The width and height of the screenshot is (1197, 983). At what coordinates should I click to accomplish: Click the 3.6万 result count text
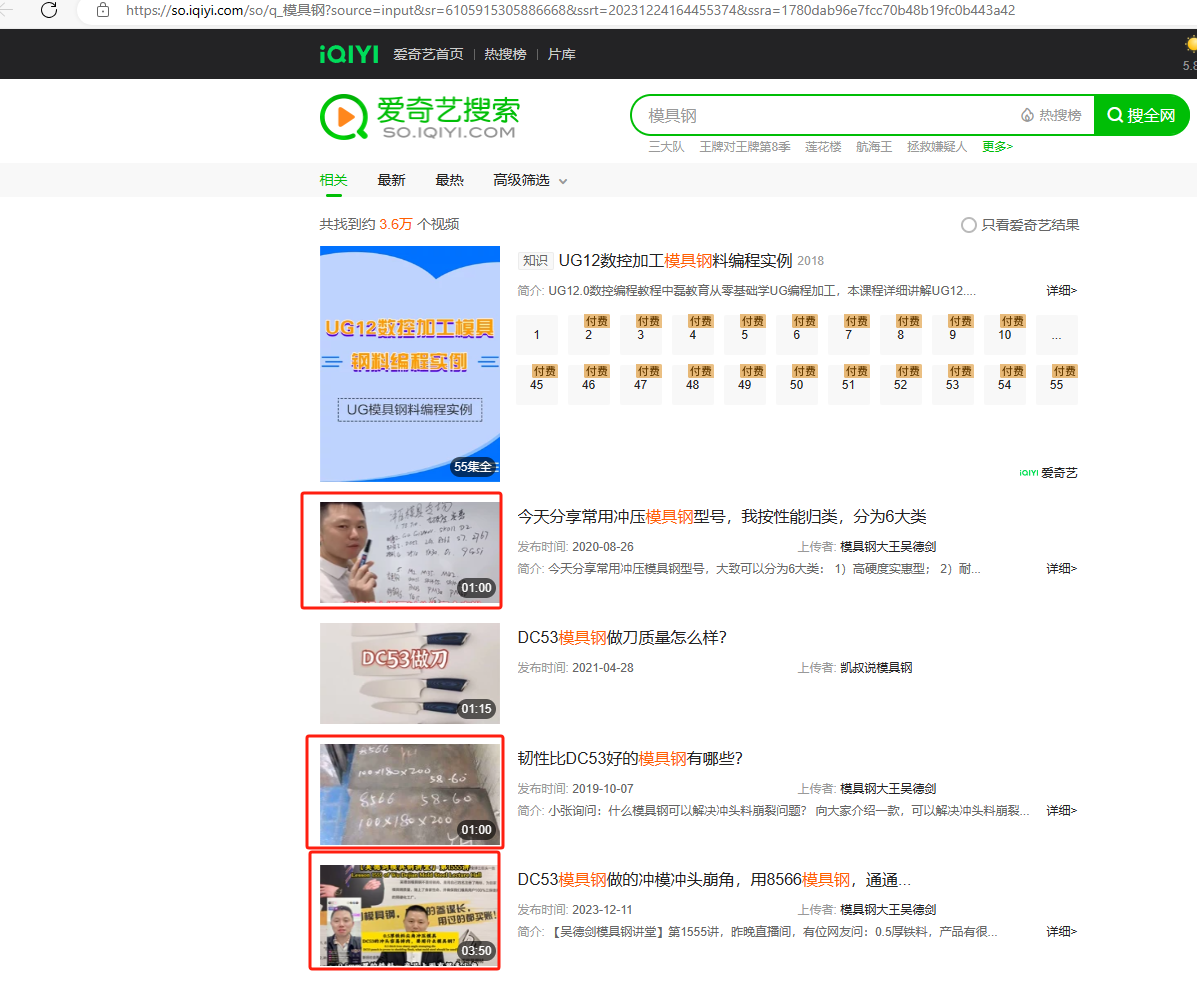pyautogui.click(x=395, y=224)
